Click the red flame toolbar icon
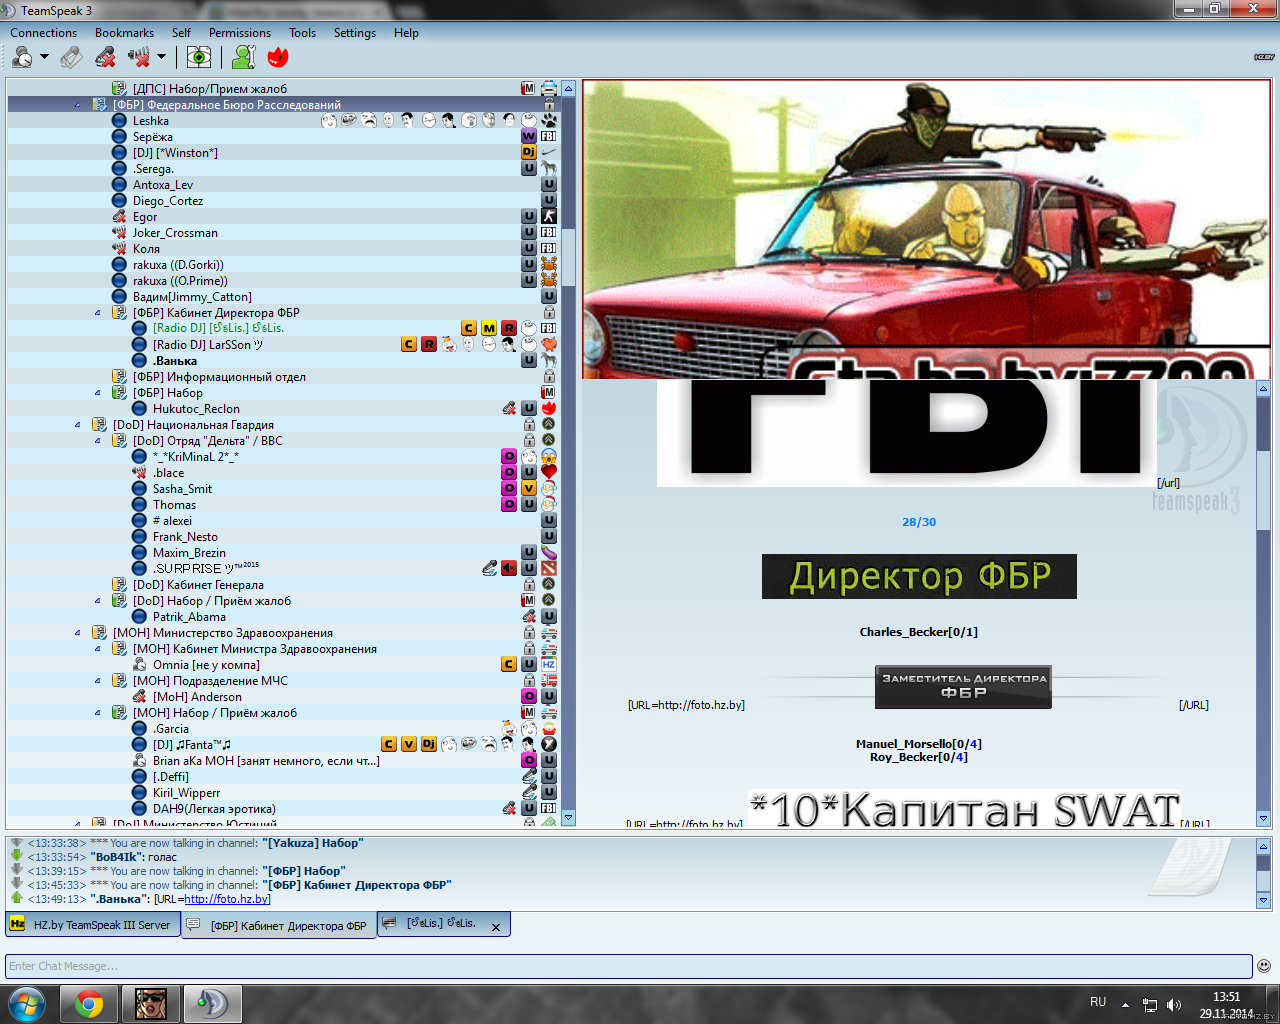Screen dimensions: 1280x1024 278,57
